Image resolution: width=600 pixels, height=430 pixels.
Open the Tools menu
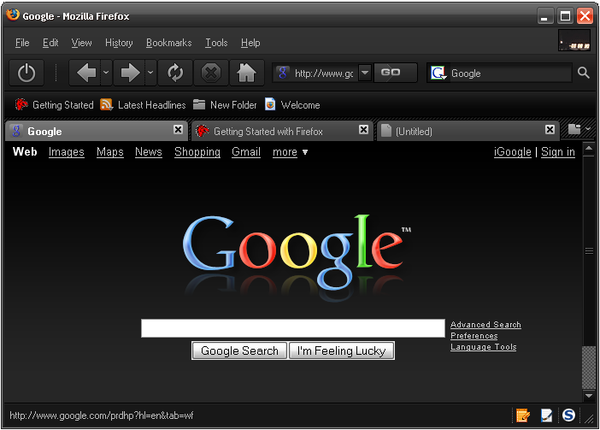point(216,43)
